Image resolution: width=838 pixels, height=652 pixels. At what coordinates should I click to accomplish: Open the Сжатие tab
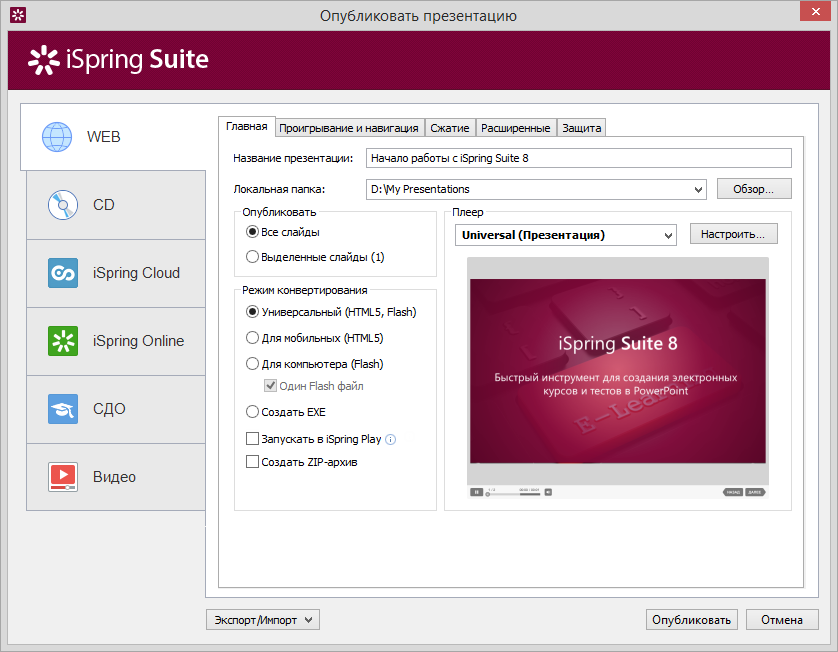(x=450, y=128)
